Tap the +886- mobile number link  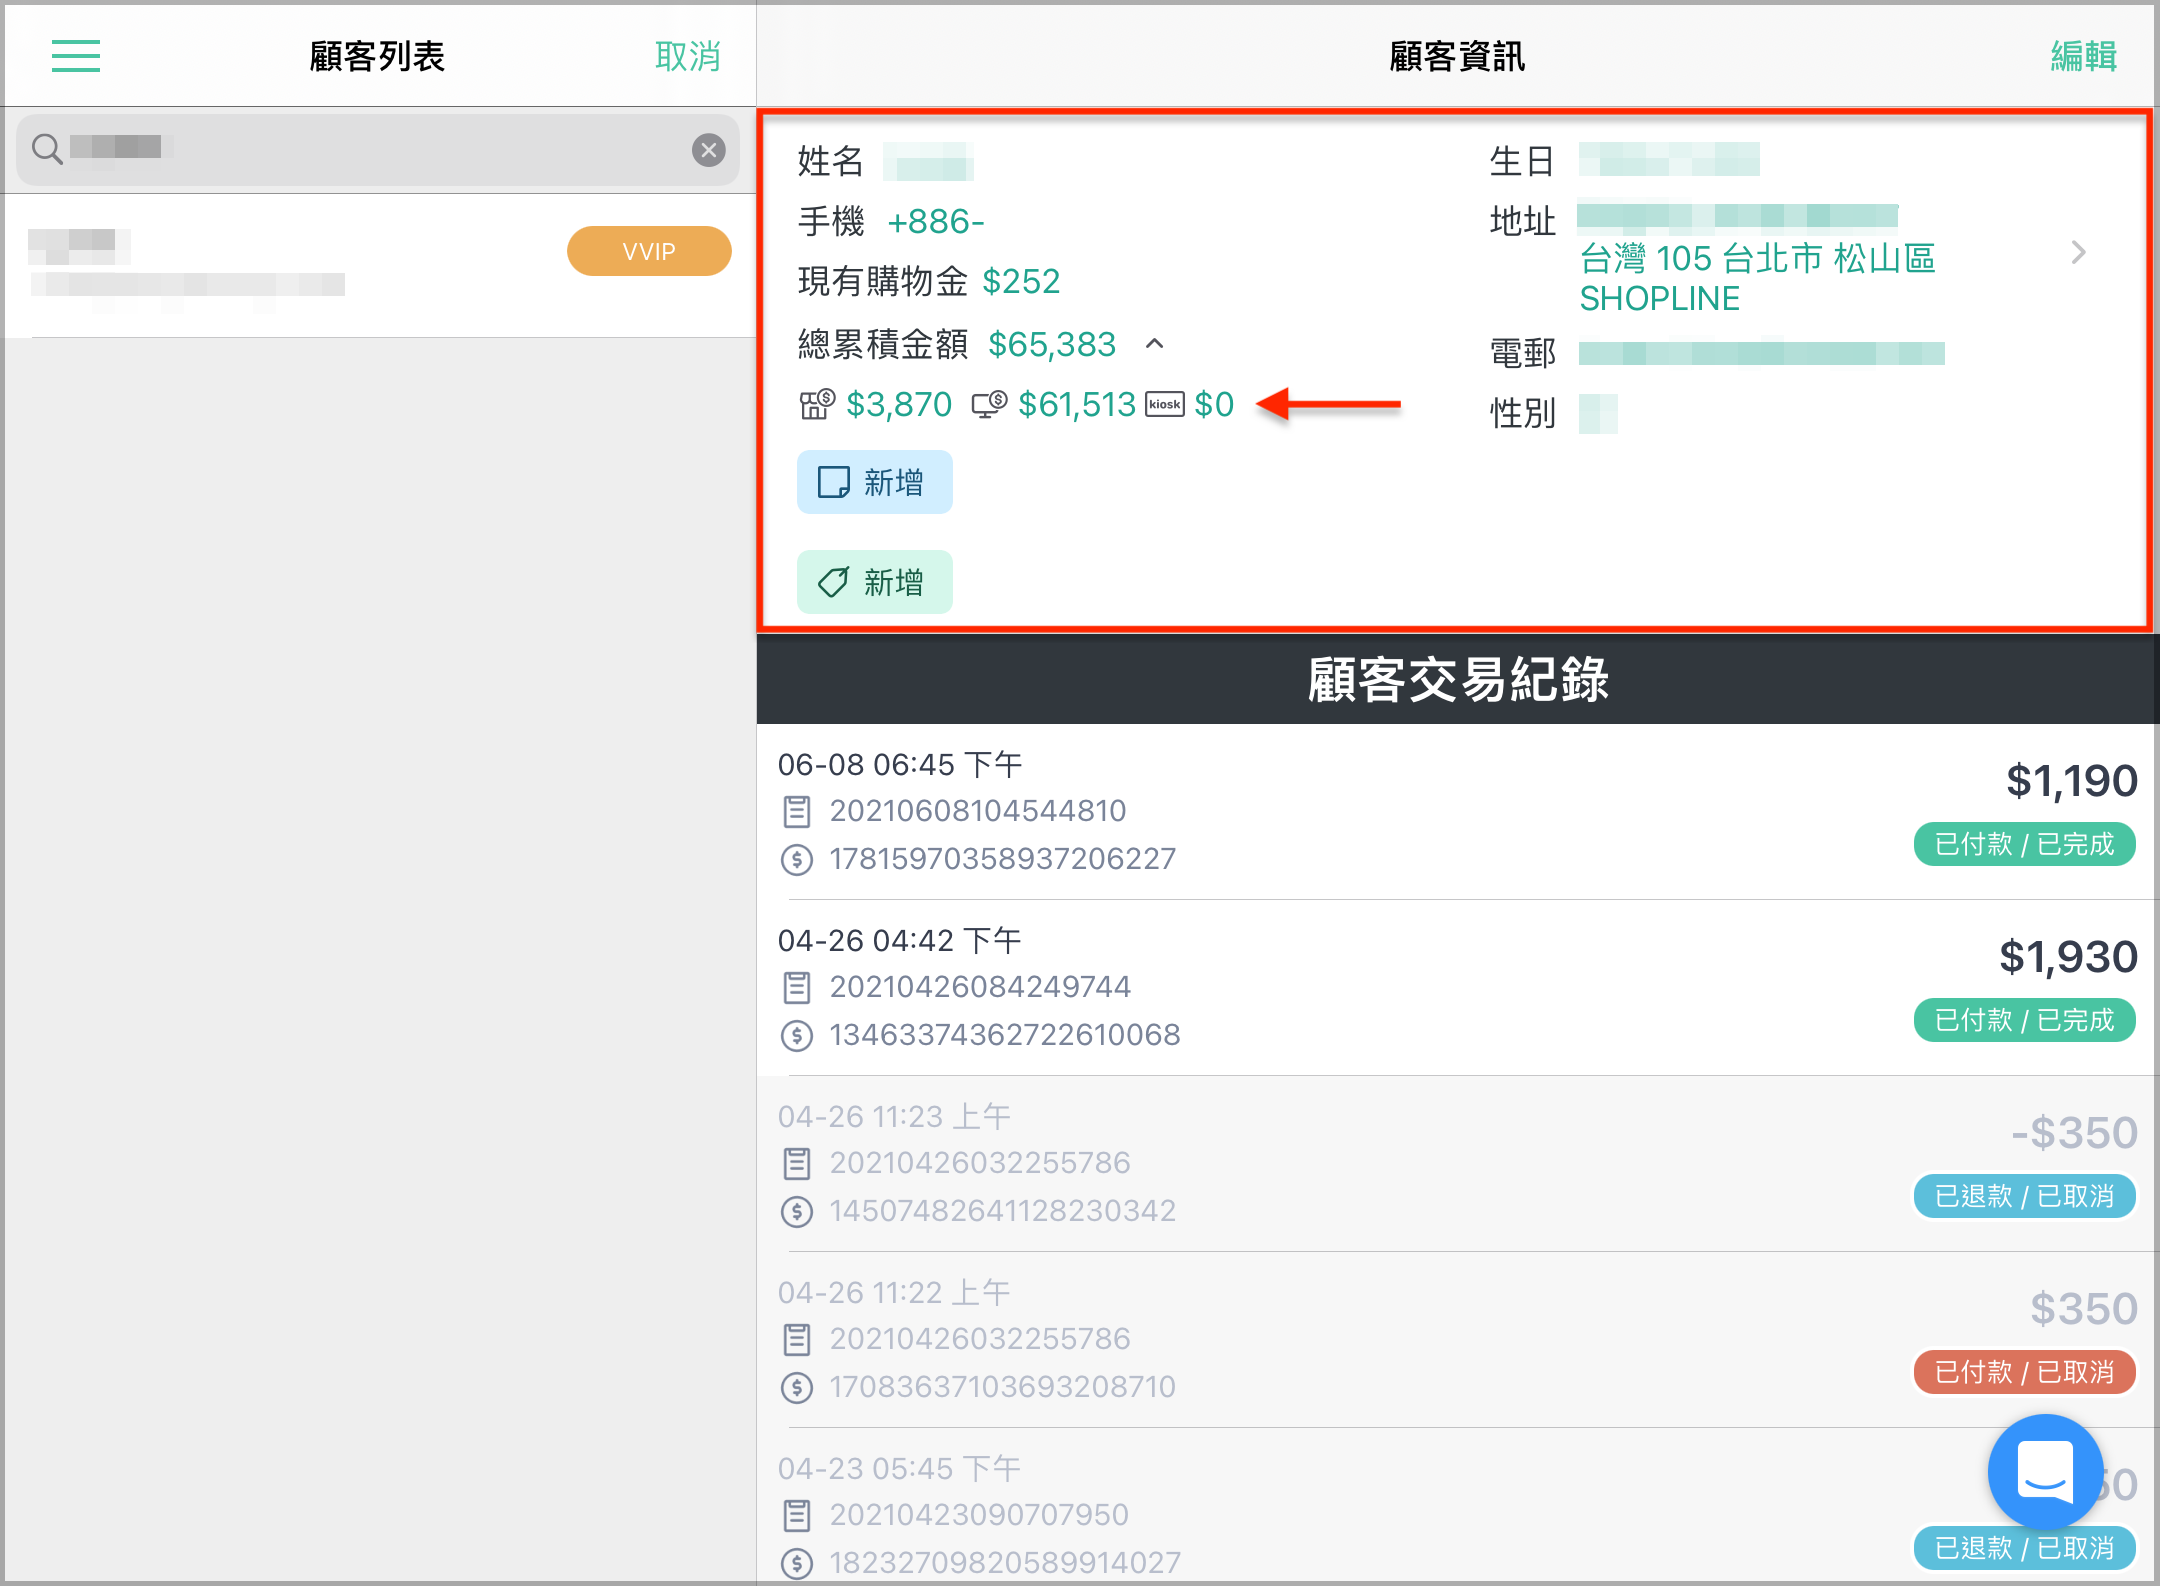936,222
